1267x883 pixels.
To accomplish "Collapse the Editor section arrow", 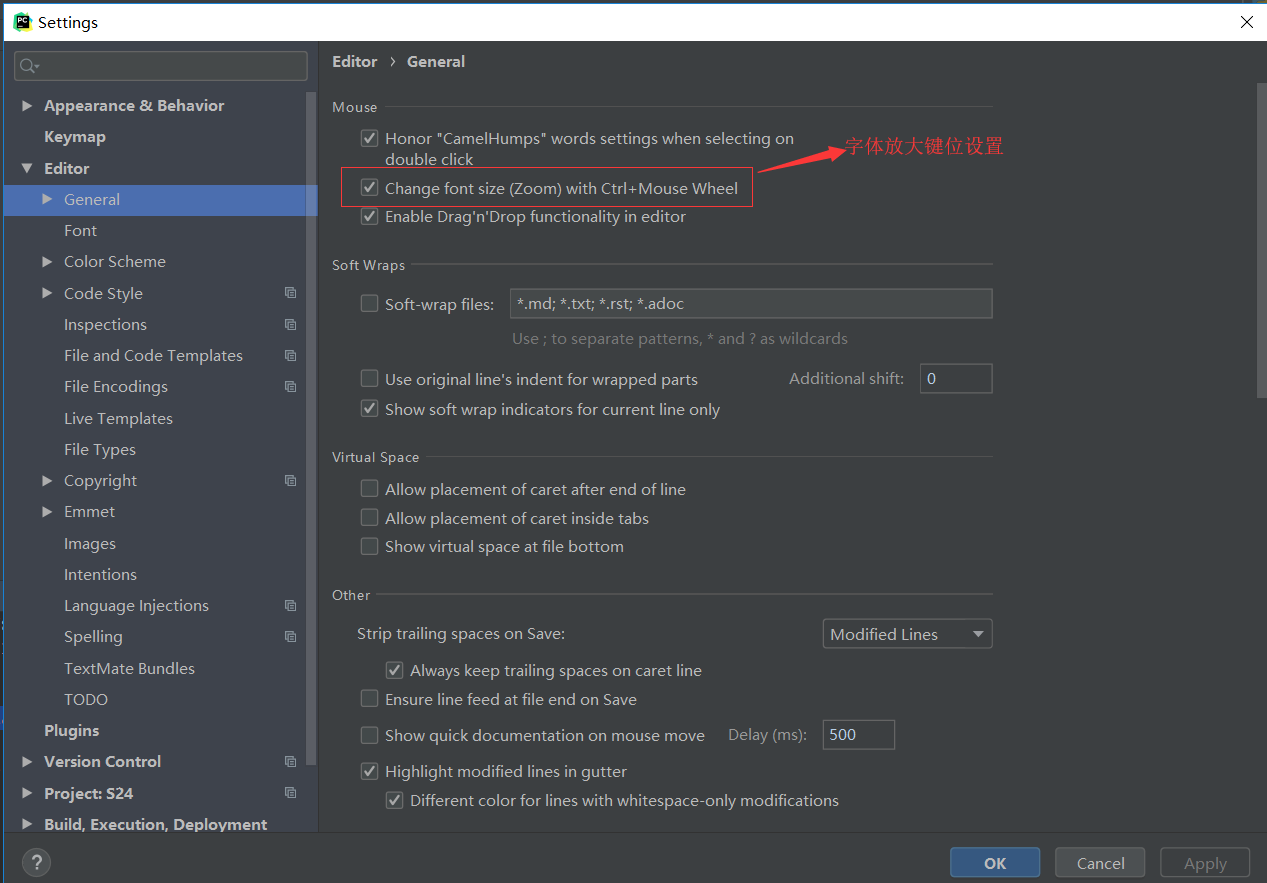I will [27, 168].
